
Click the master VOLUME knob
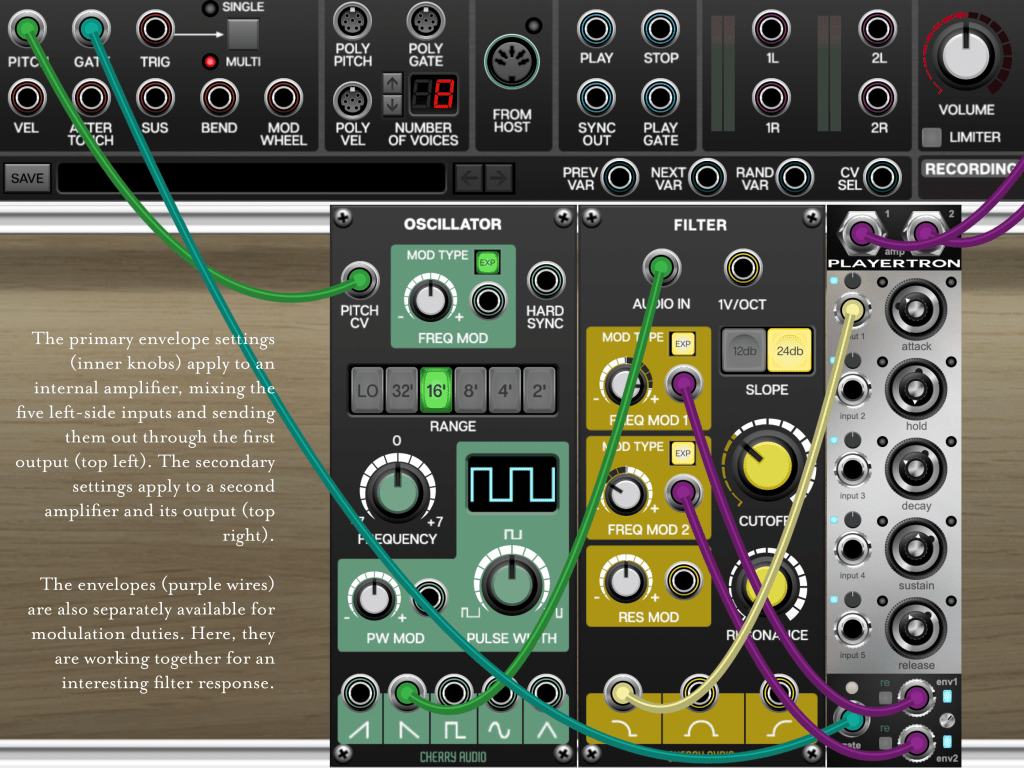click(x=966, y=55)
